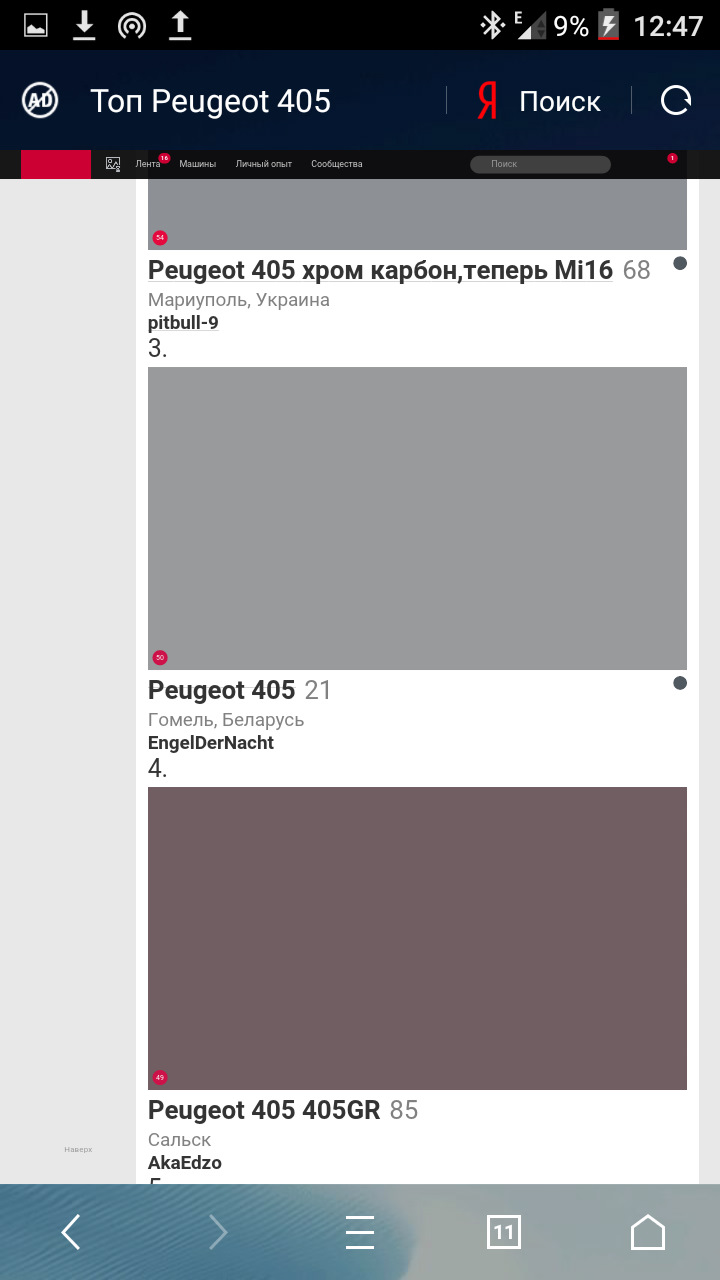Focus the site Поиск search field
This screenshot has width=720, height=1280.
540,164
